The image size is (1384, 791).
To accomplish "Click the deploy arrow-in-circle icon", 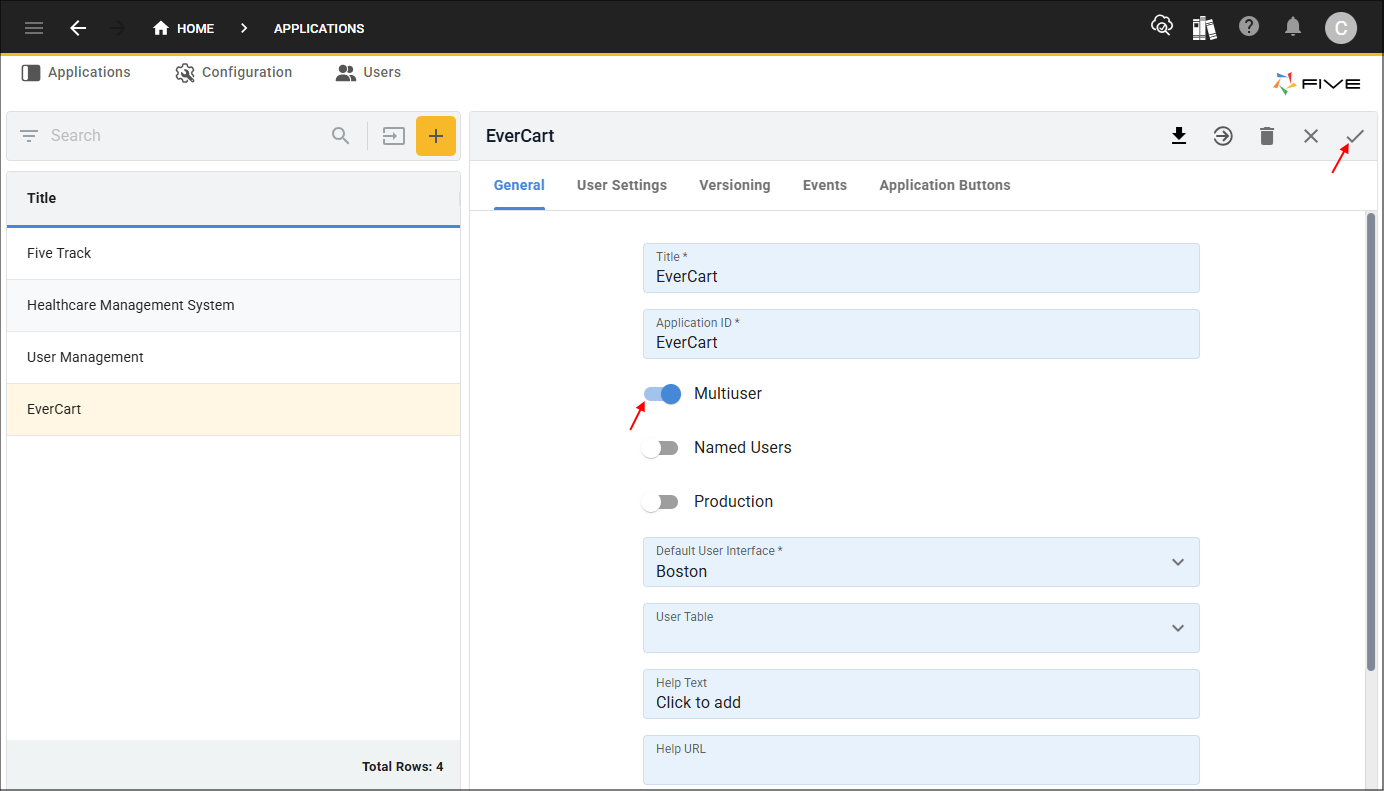I will pos(1223,136).
